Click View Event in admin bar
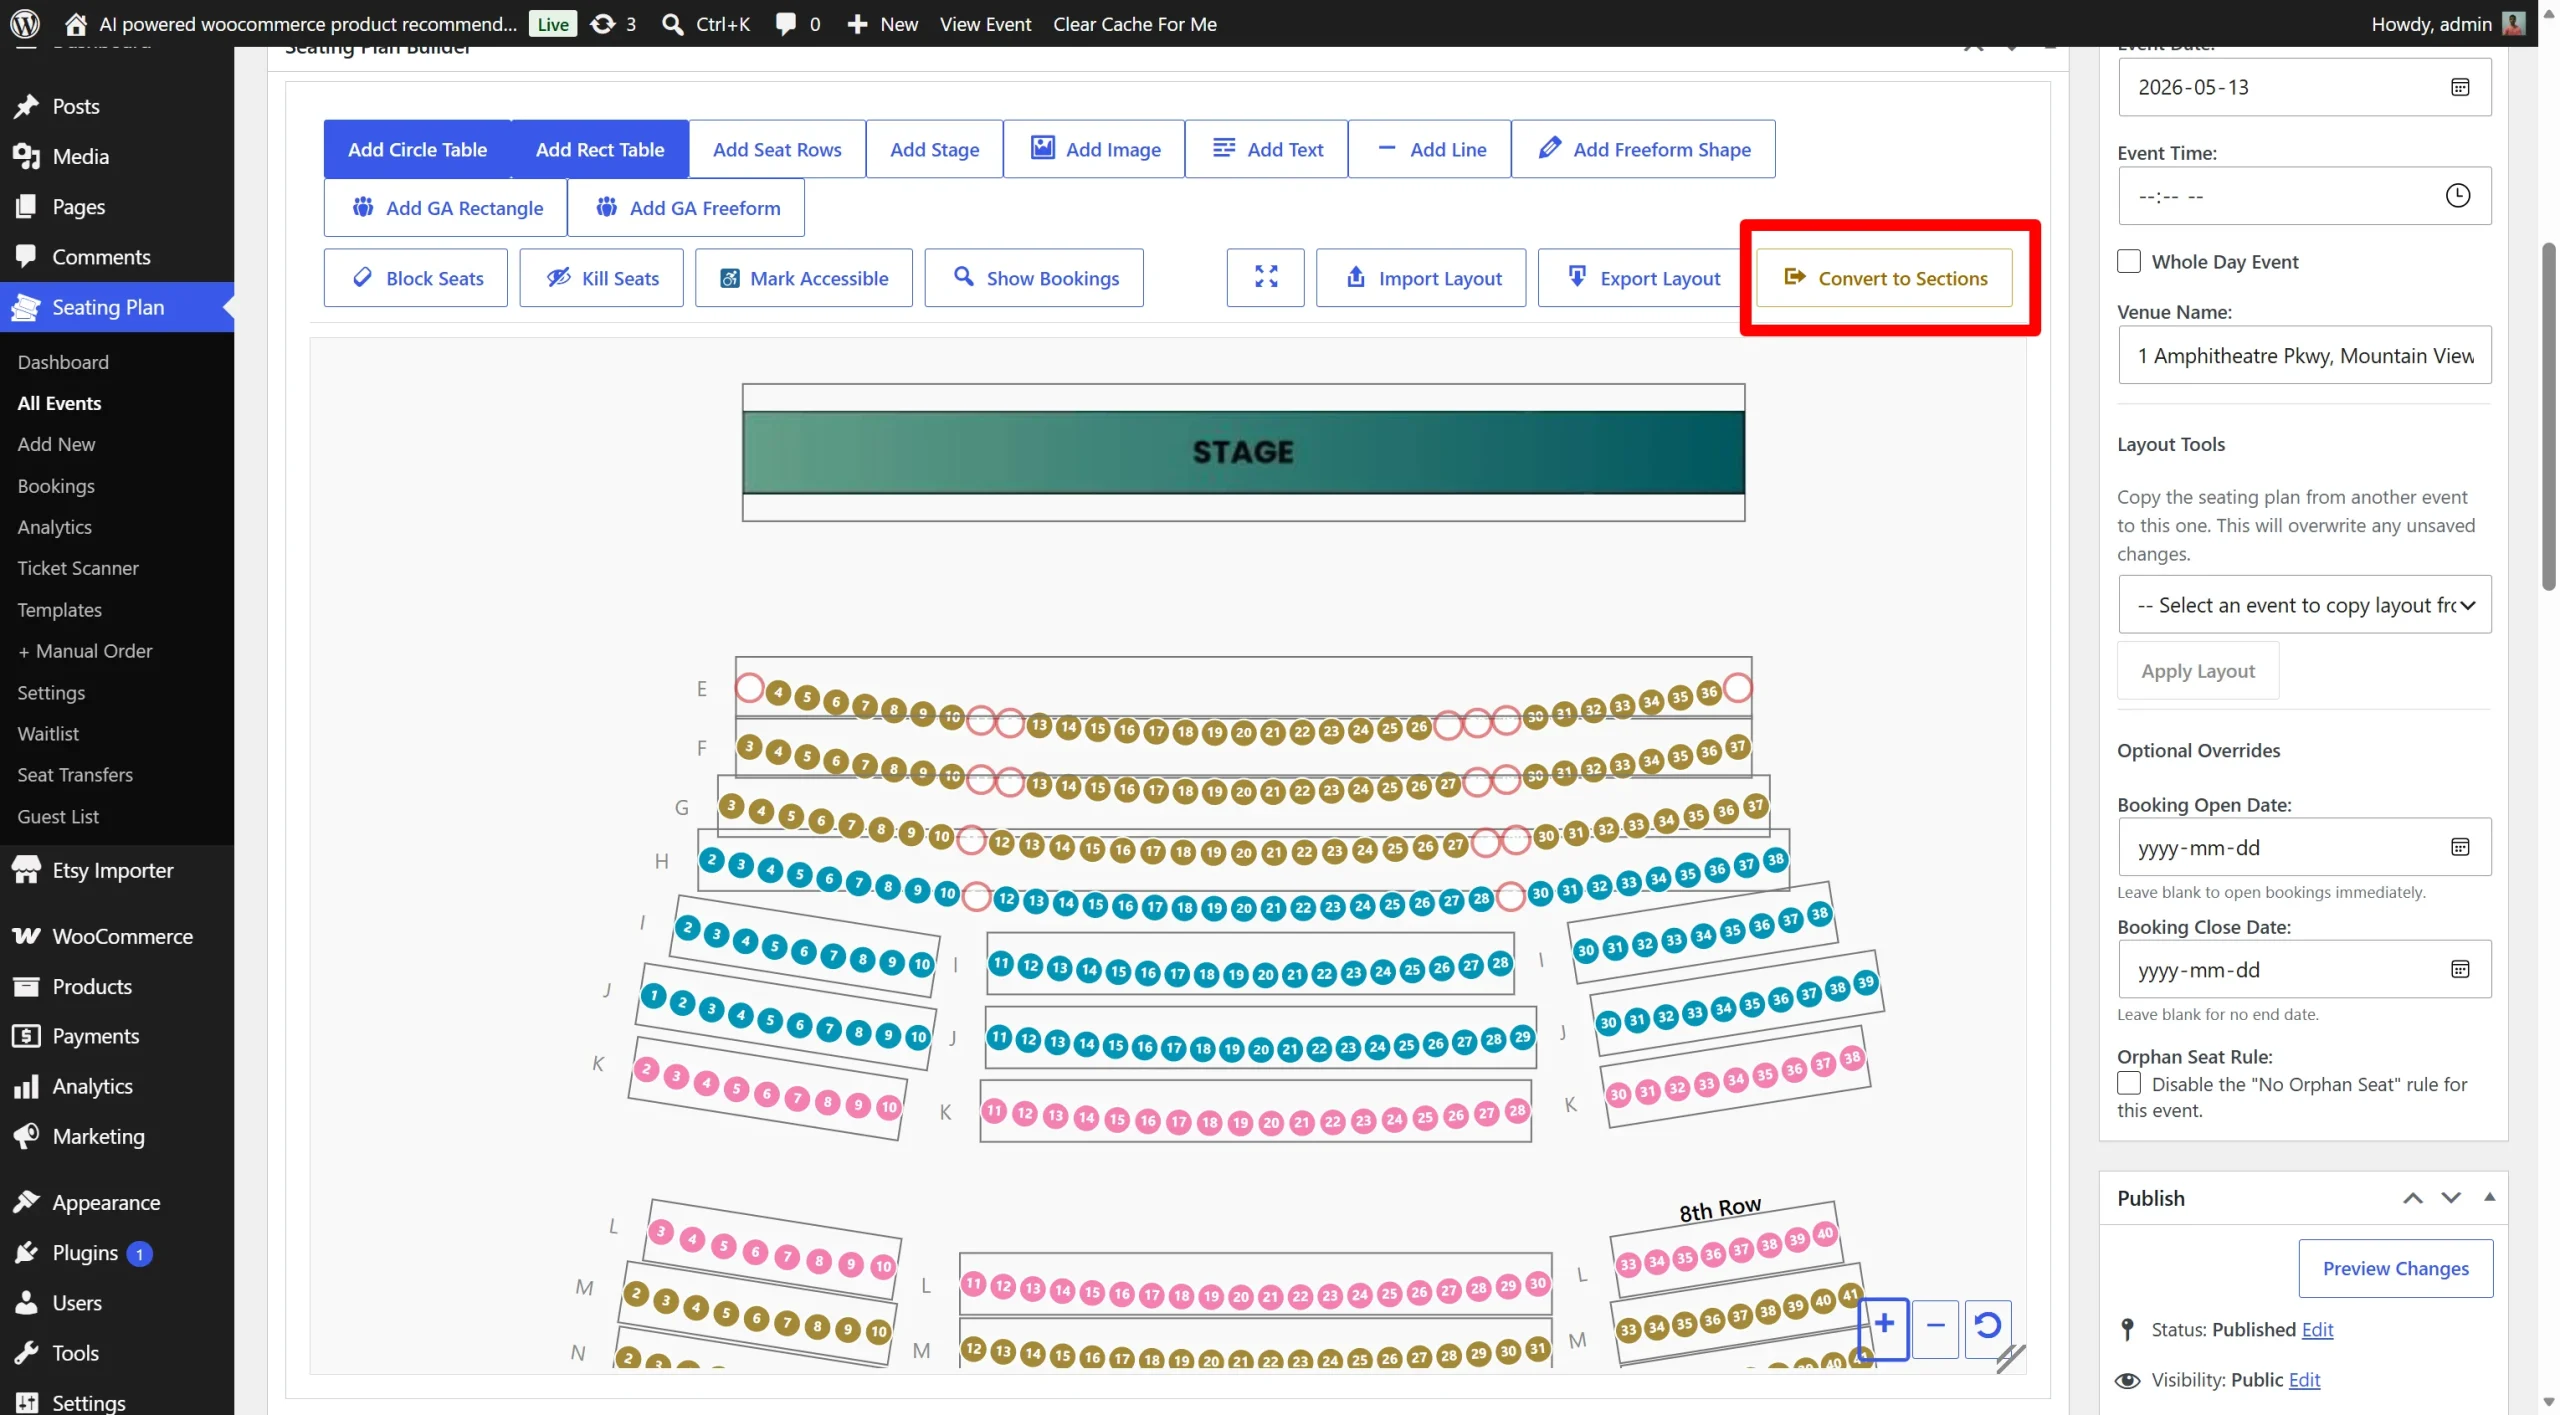This screenshot has height=1415, width=2560. (985, 23)
